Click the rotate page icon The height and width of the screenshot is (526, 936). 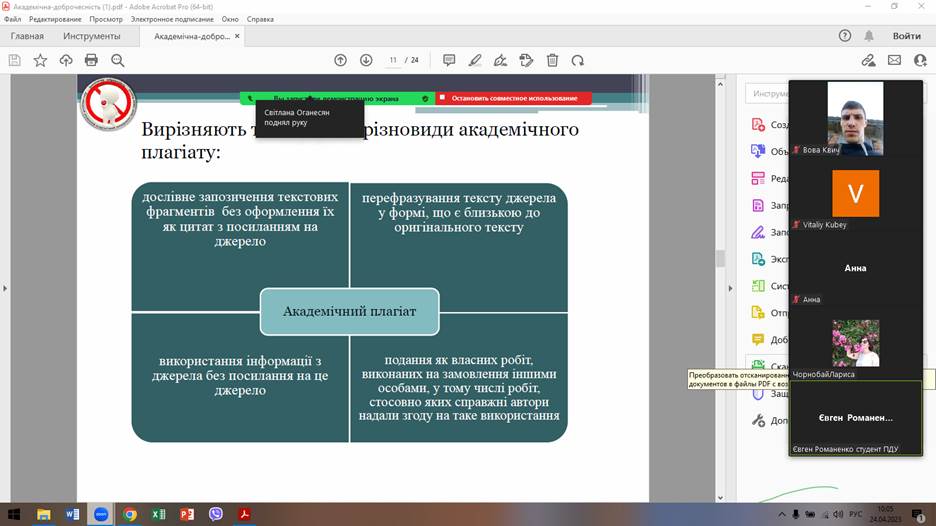(x=578, y=60)
